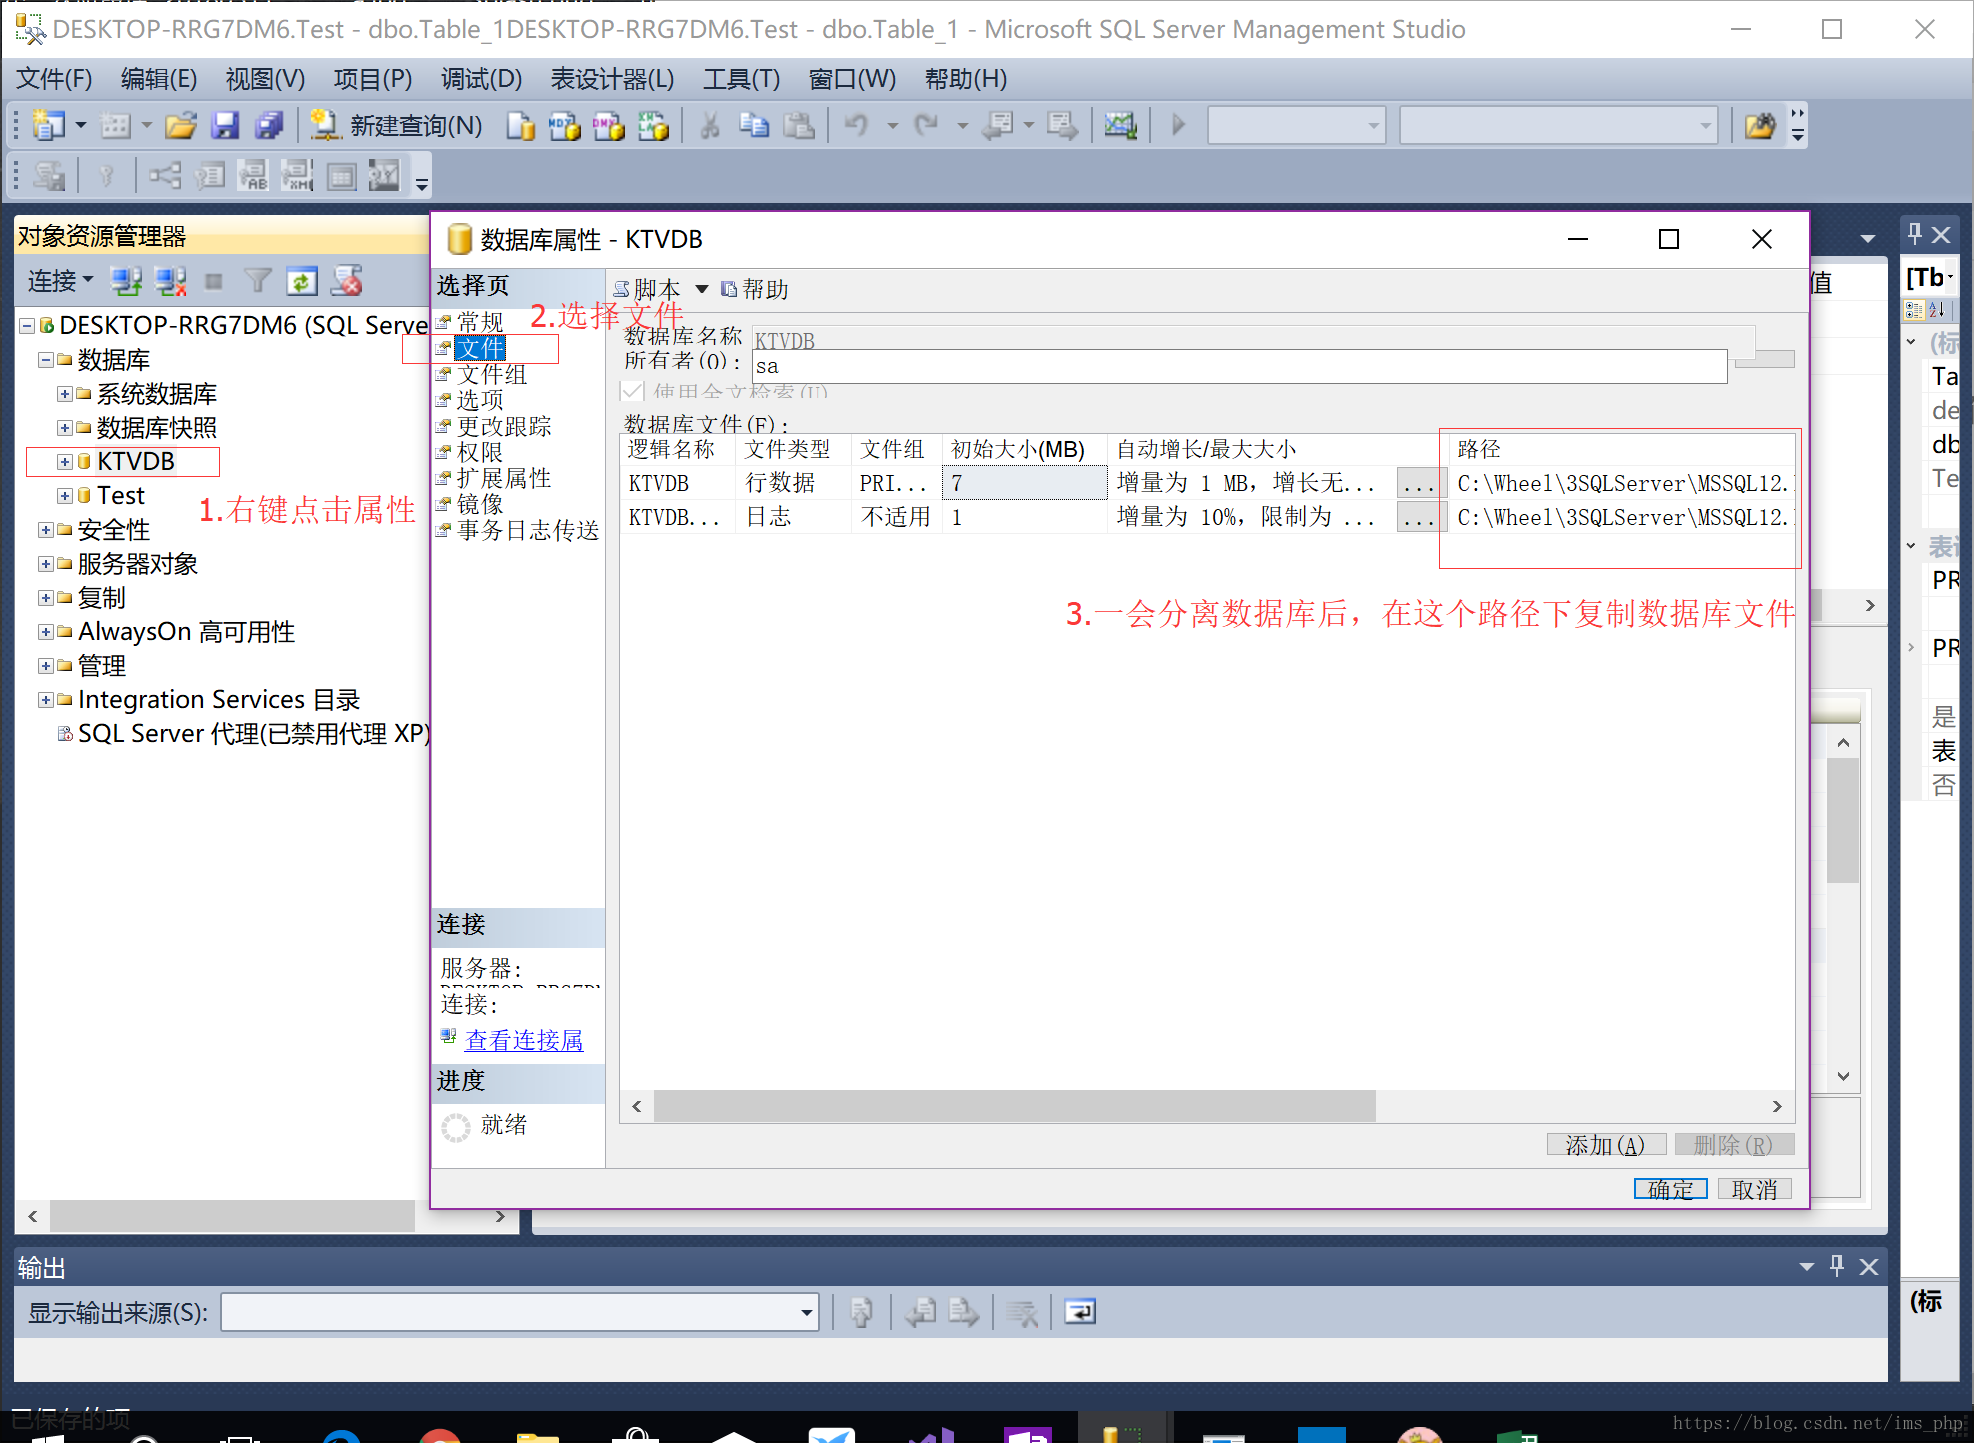Expand the 安全性 (Security) tree node
The width and height of the screenshot is (1974, 1443).
point(46,530)
